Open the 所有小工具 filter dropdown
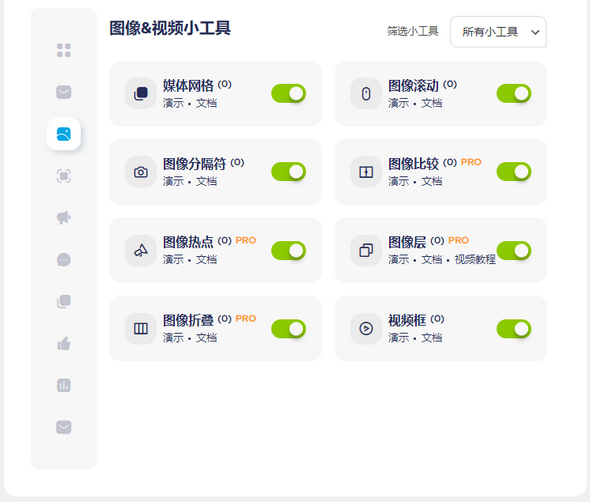 point(498,32)
